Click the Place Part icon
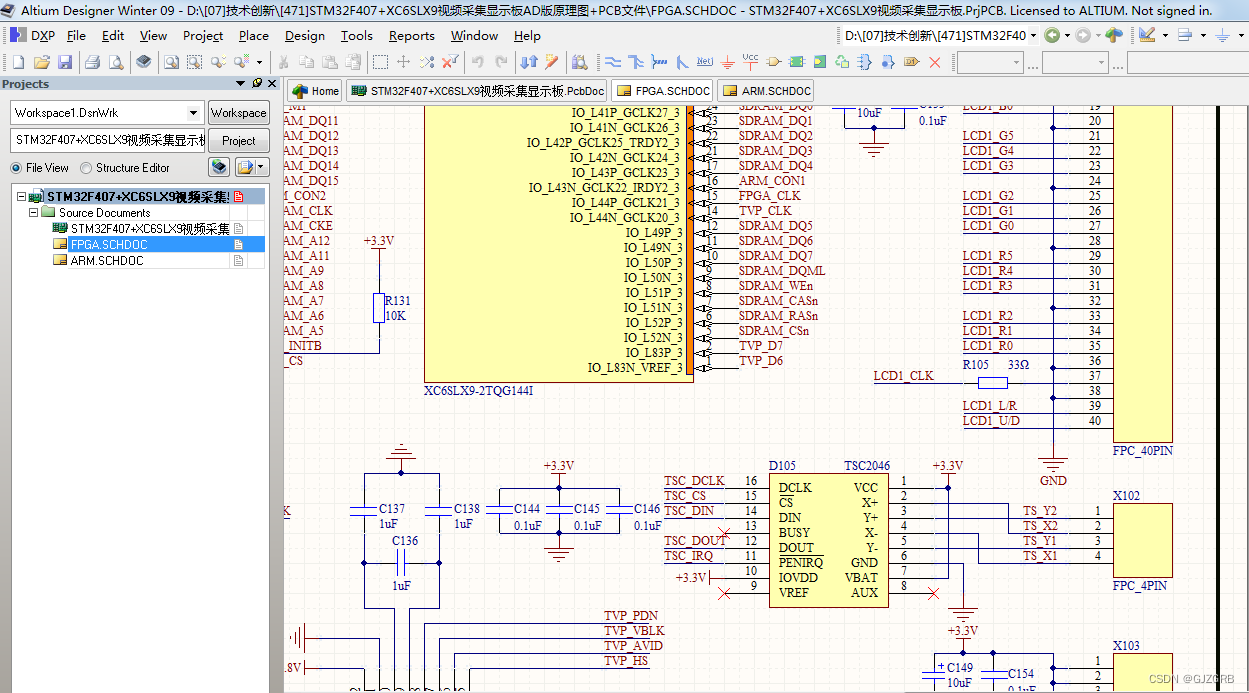Image resolution: width=1249 pixels, height=693 pixels. [773, 62]
